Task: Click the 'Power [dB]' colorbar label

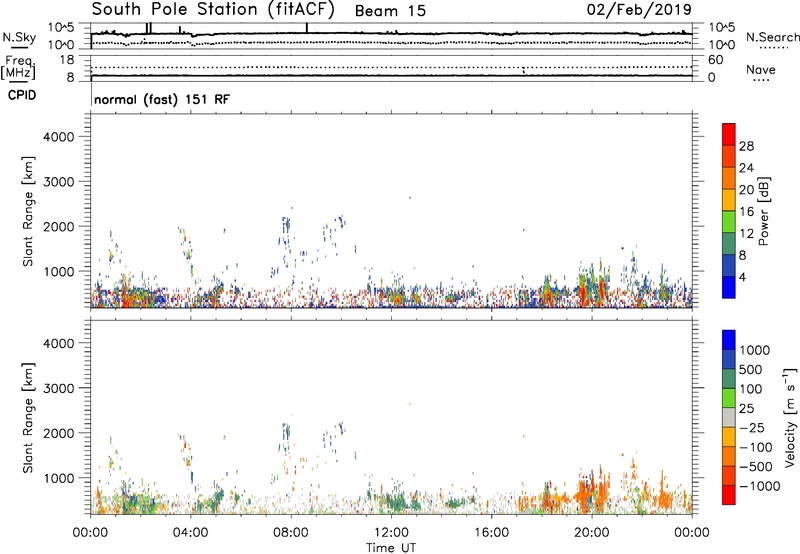Action: tap(763, 211)
